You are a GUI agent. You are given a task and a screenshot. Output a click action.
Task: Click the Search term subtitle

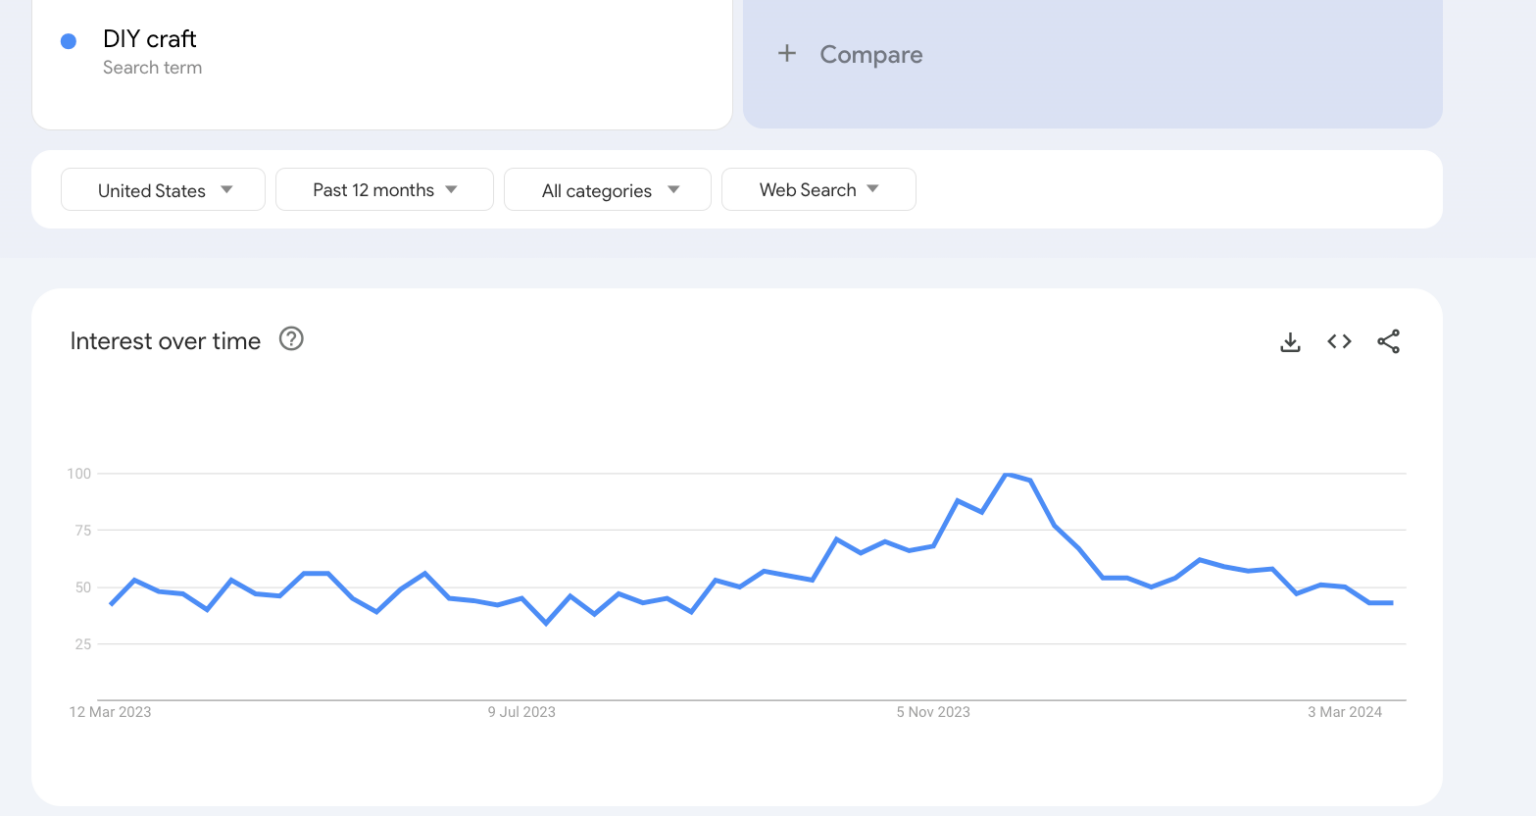[152, 67]
